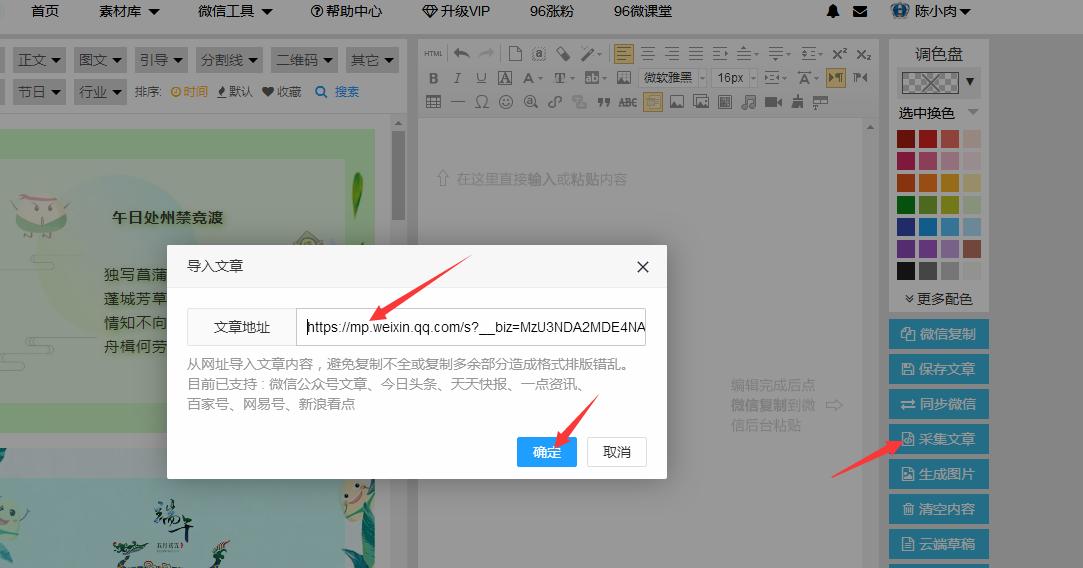The width and height of the screenshot is (1083, 568).
Task: Insert video with camera icon
Action: [774, 102]
